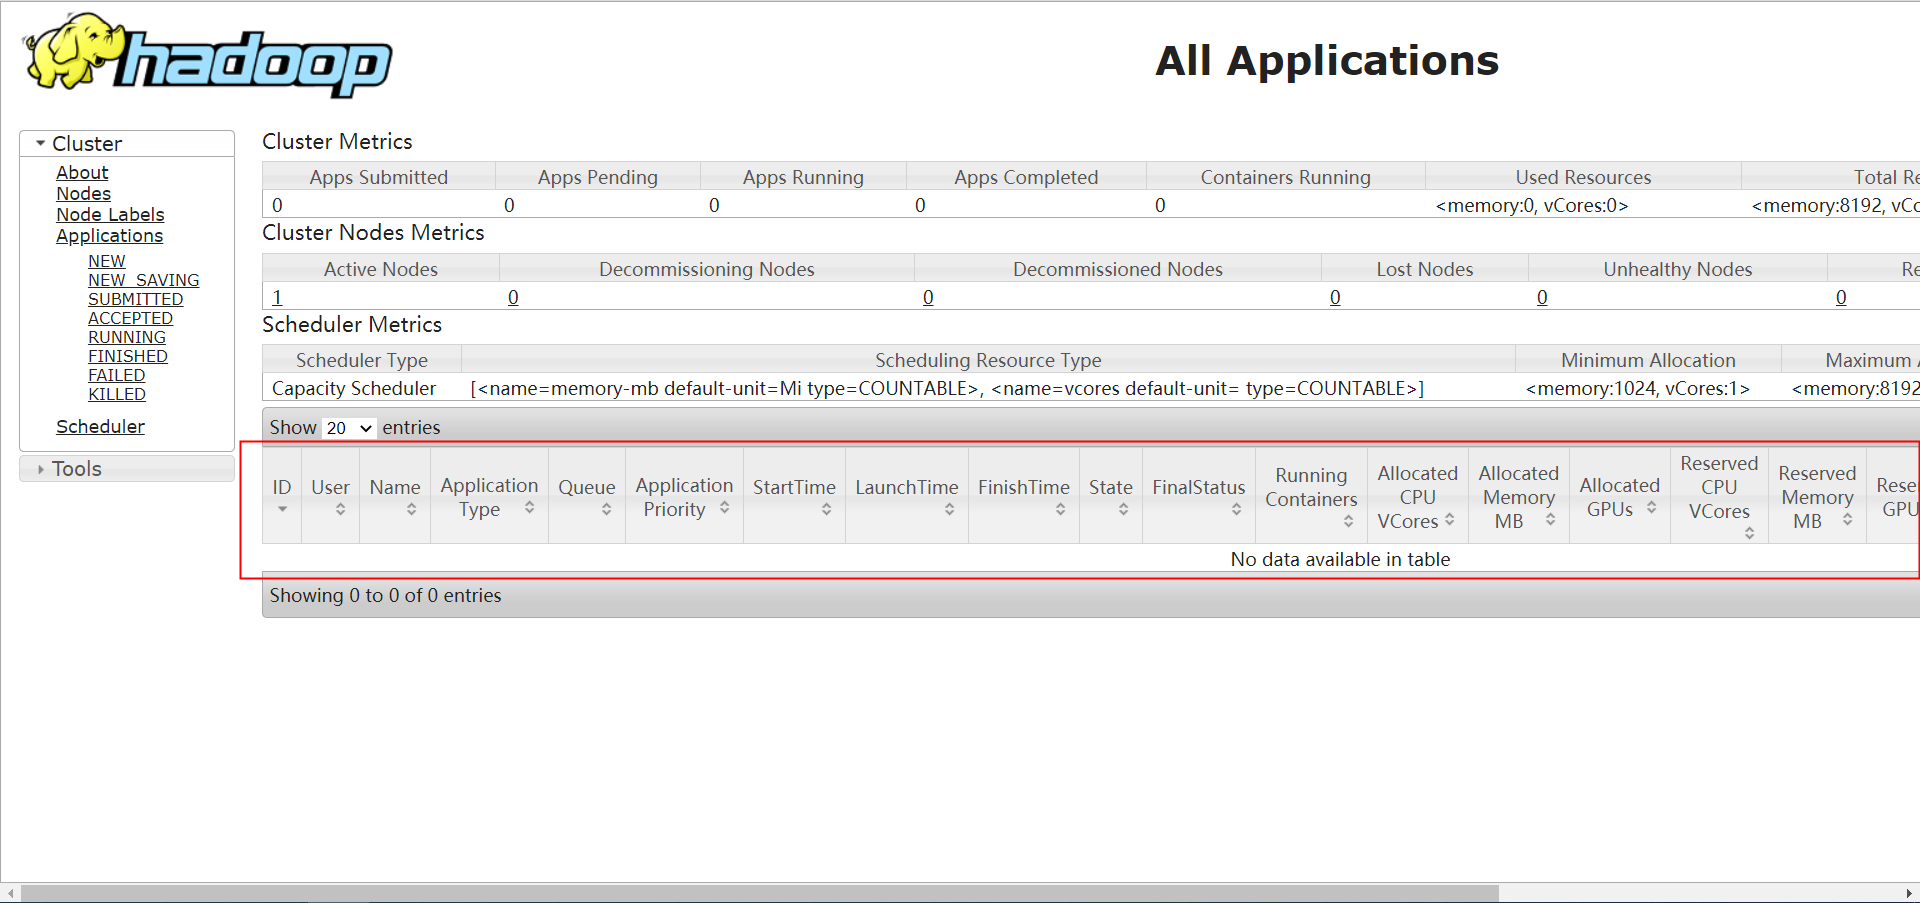Collapse the Cluster section
Screen dimensions: 1920x903
[127, 143]
